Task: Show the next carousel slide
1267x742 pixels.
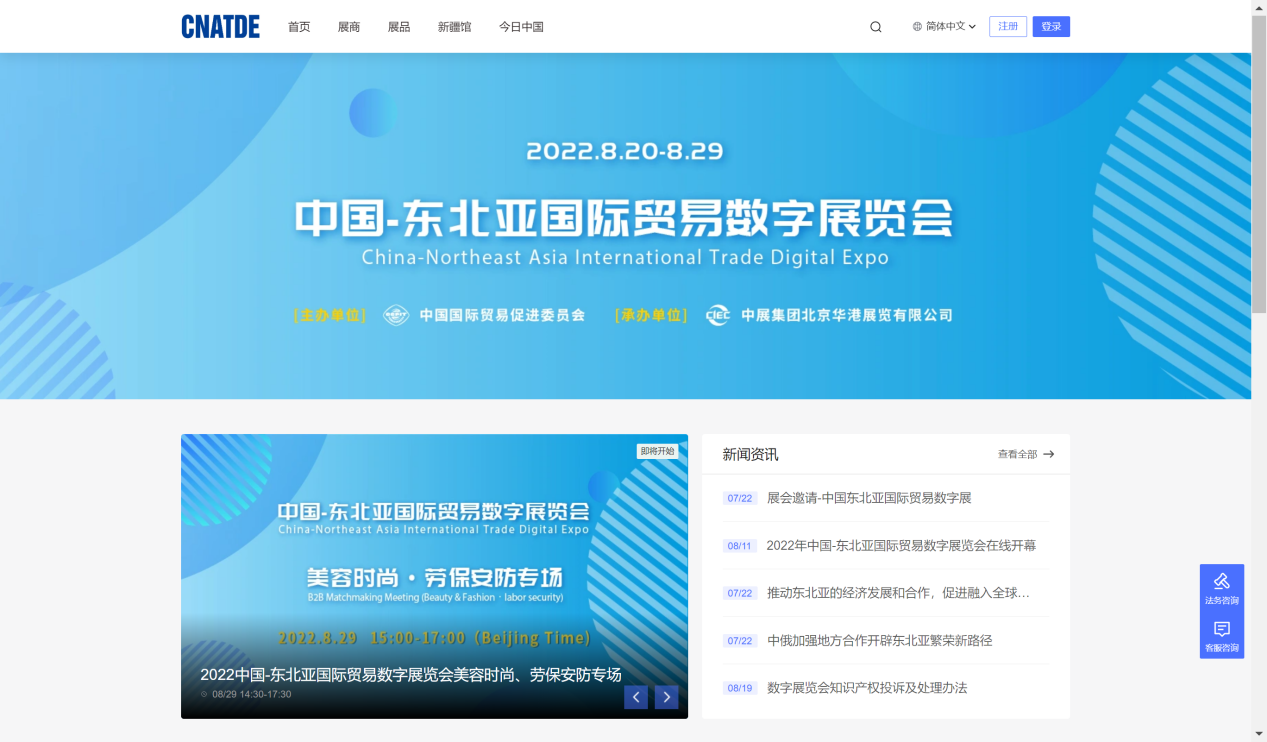Action: 667,697
